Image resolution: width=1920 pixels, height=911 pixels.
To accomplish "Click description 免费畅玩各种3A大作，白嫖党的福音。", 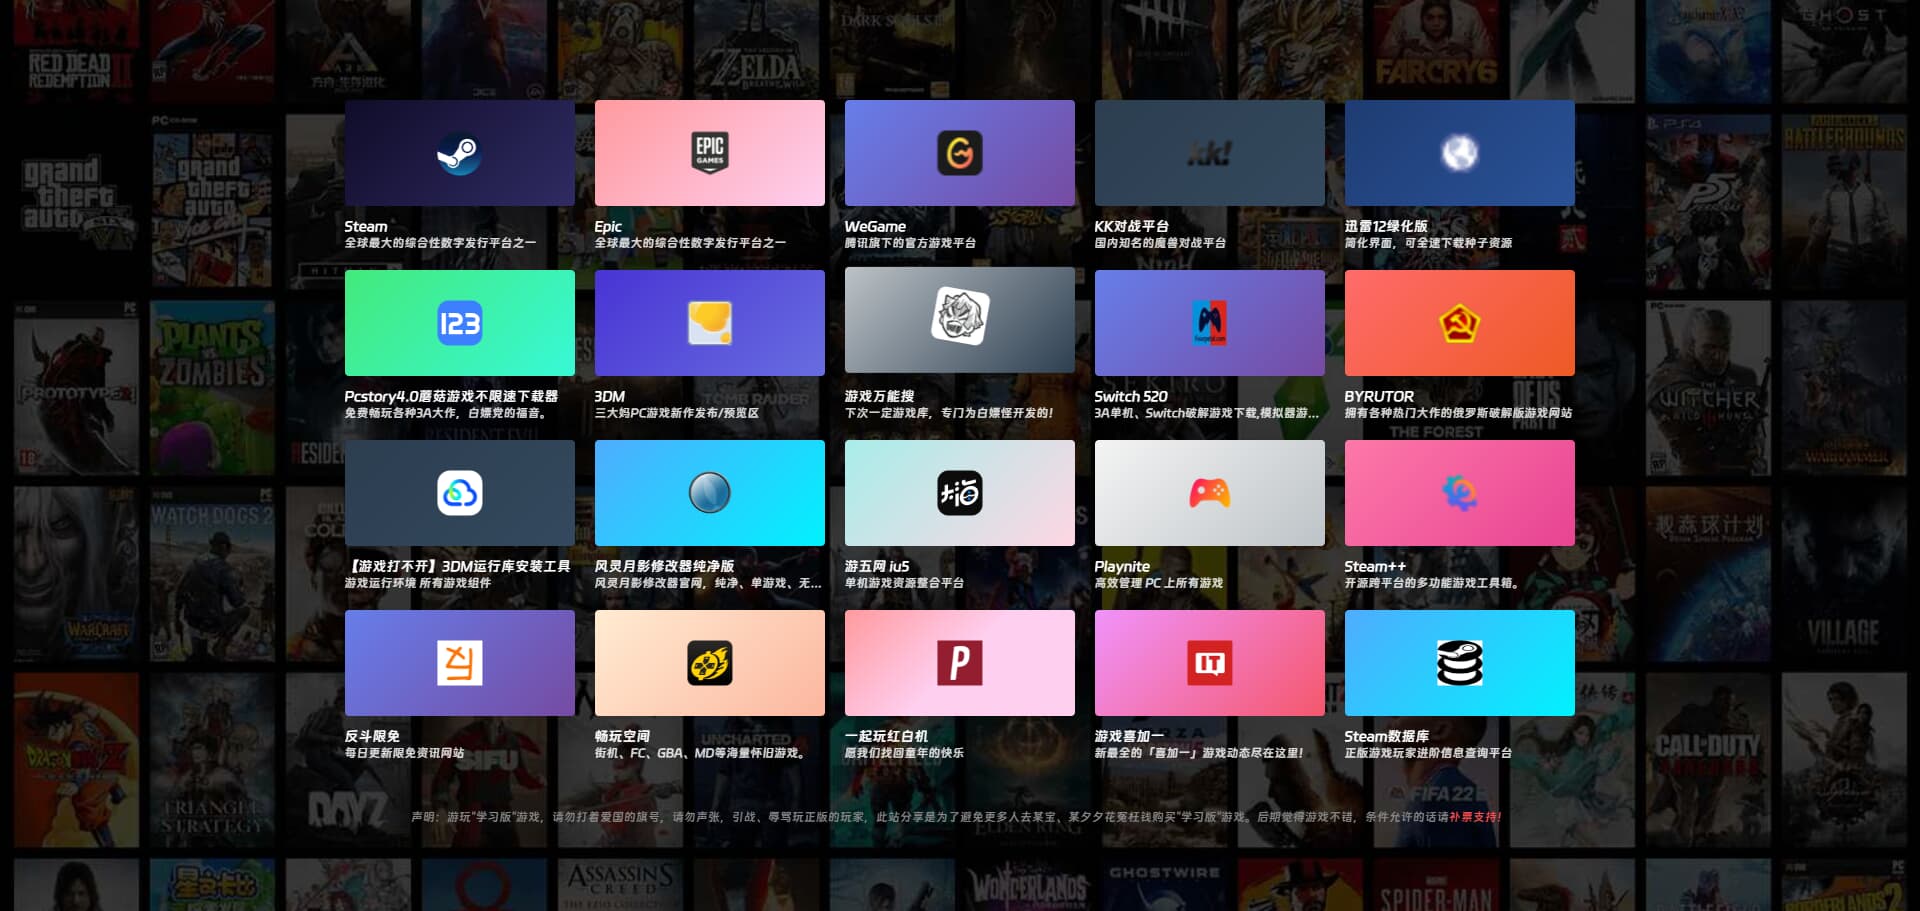I will 445,413.
